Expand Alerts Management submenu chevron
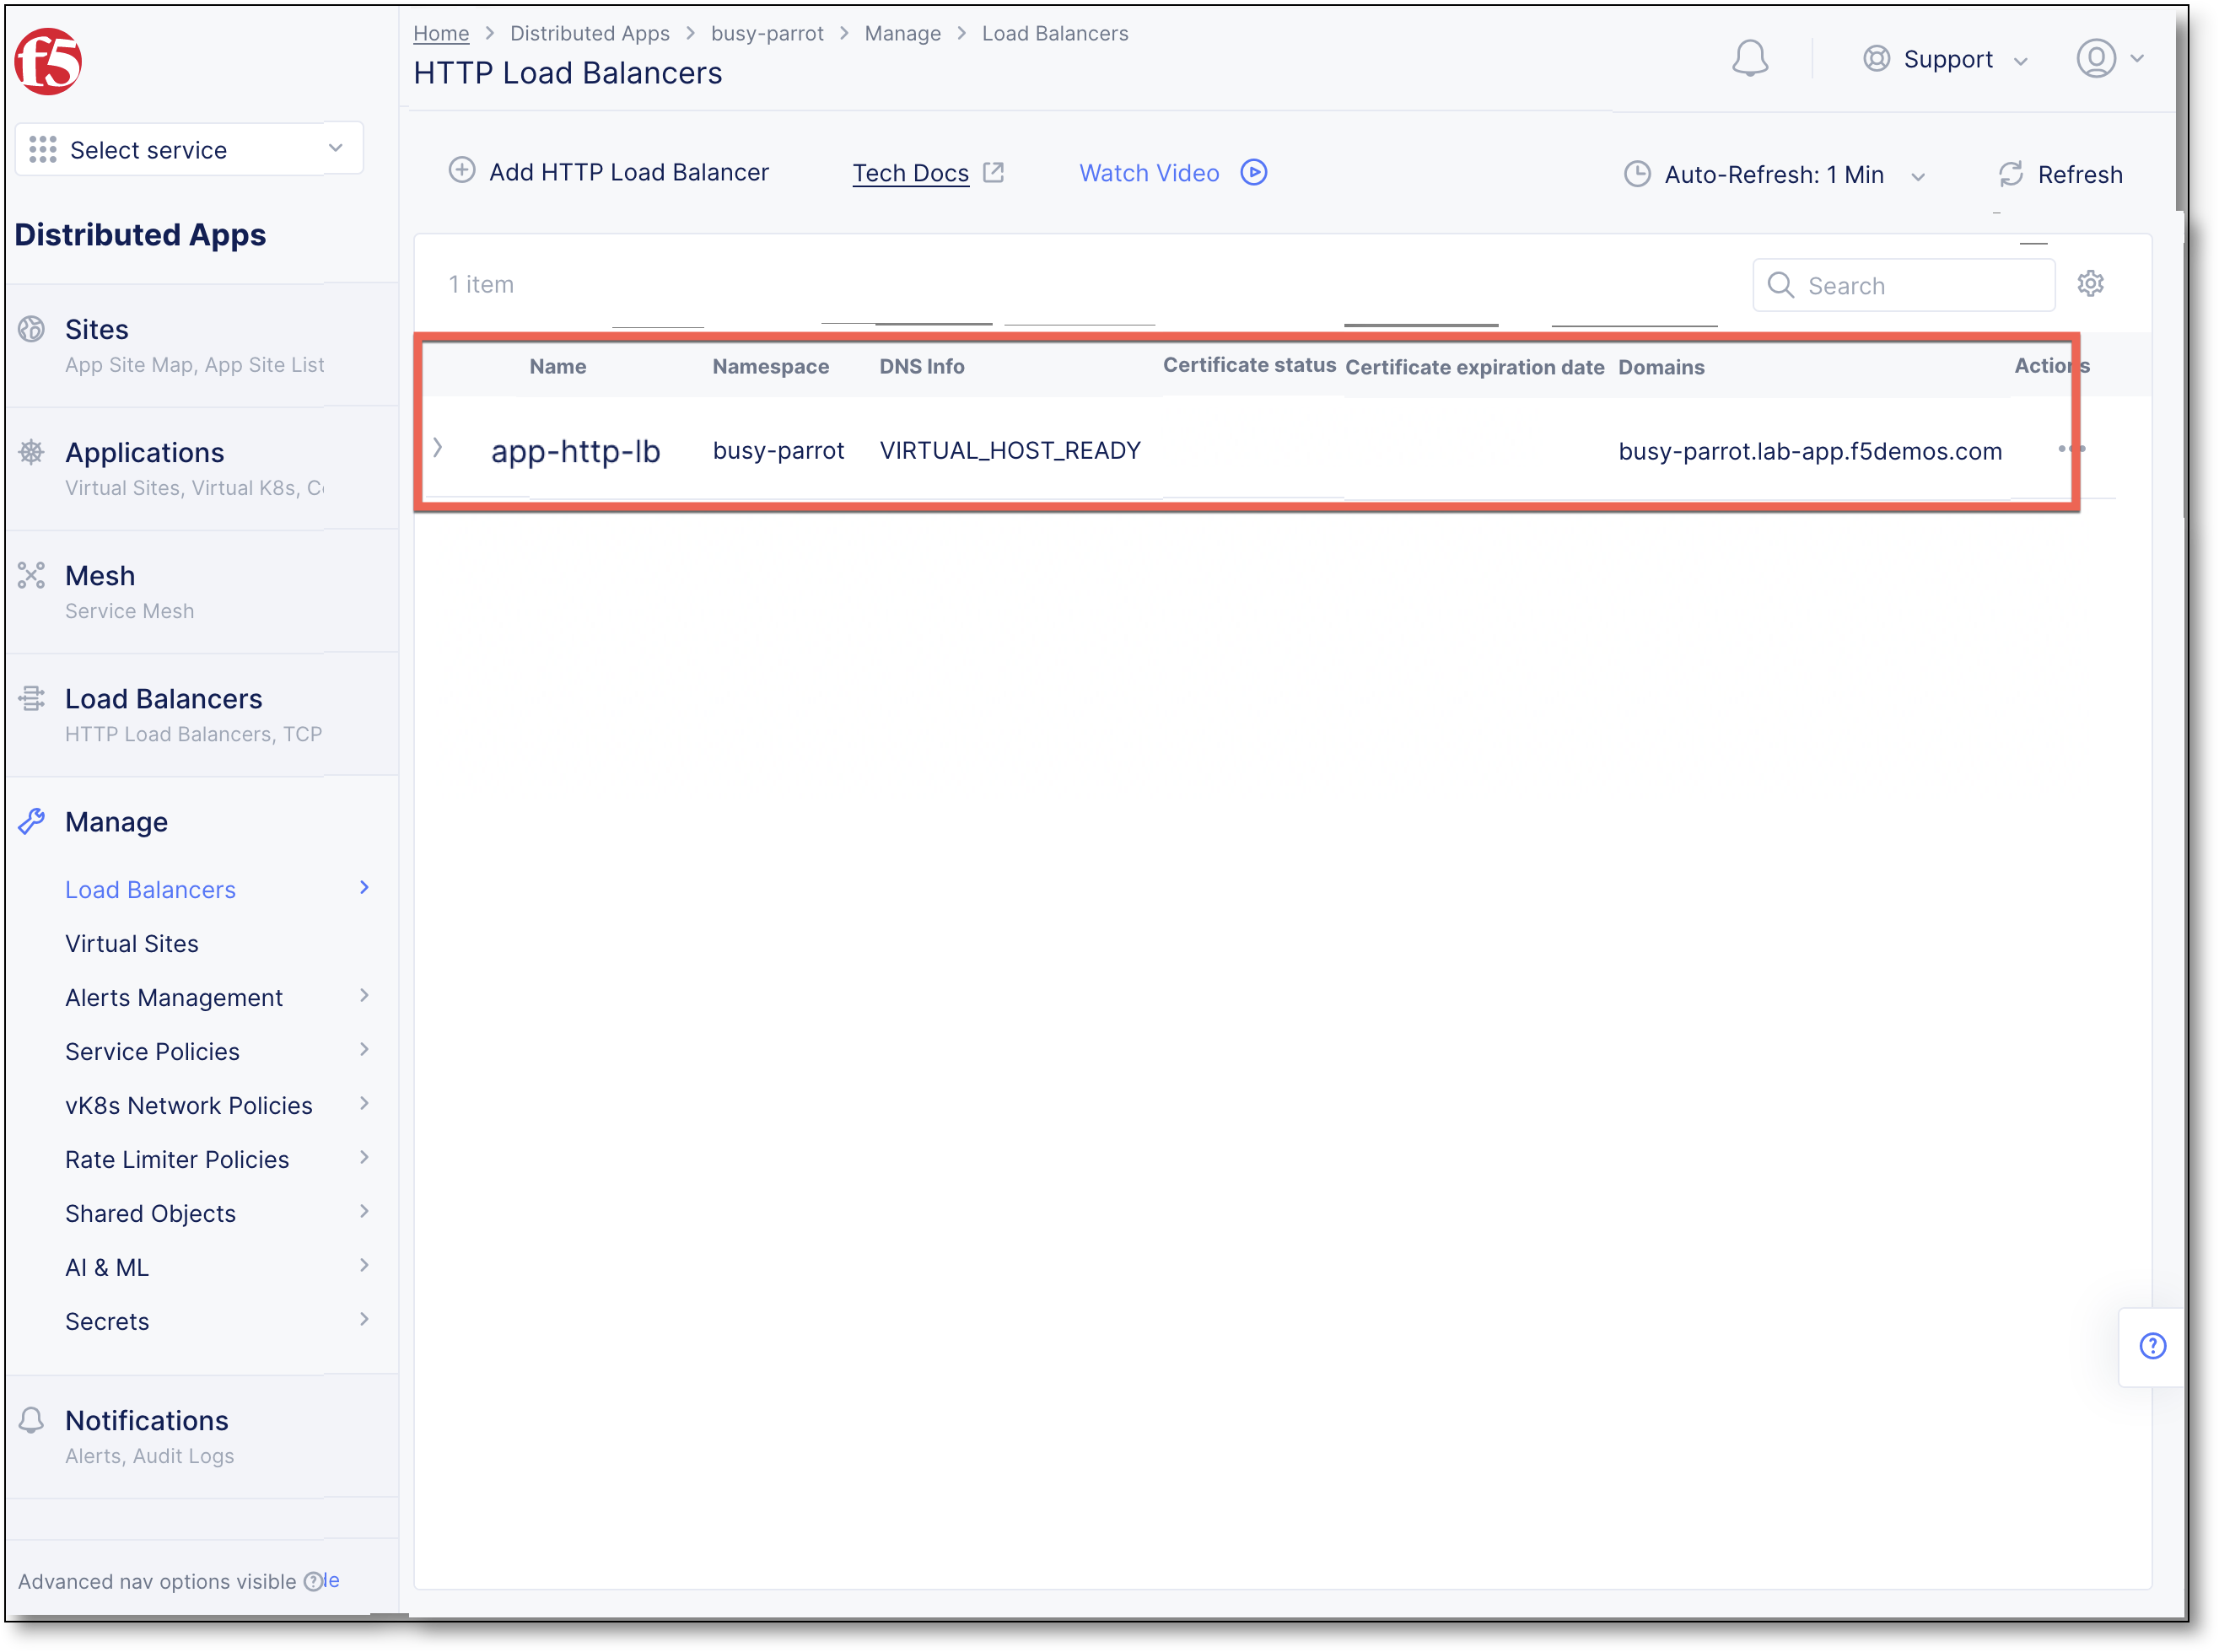This screenshot has height=1652, width=2219. point(364,995)
